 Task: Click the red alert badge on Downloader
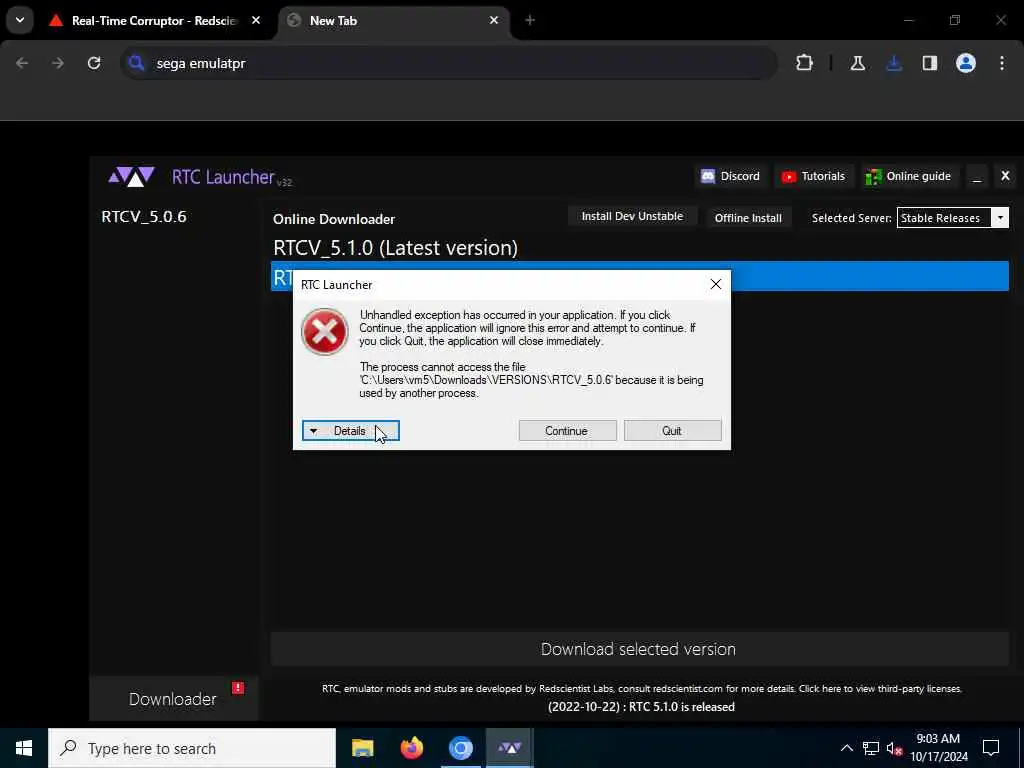click(x=238, y=688)
